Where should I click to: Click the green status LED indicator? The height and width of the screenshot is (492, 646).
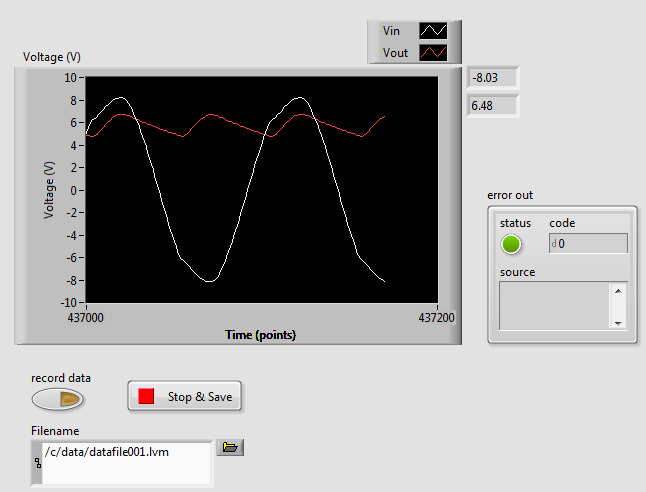click(512, 244)
